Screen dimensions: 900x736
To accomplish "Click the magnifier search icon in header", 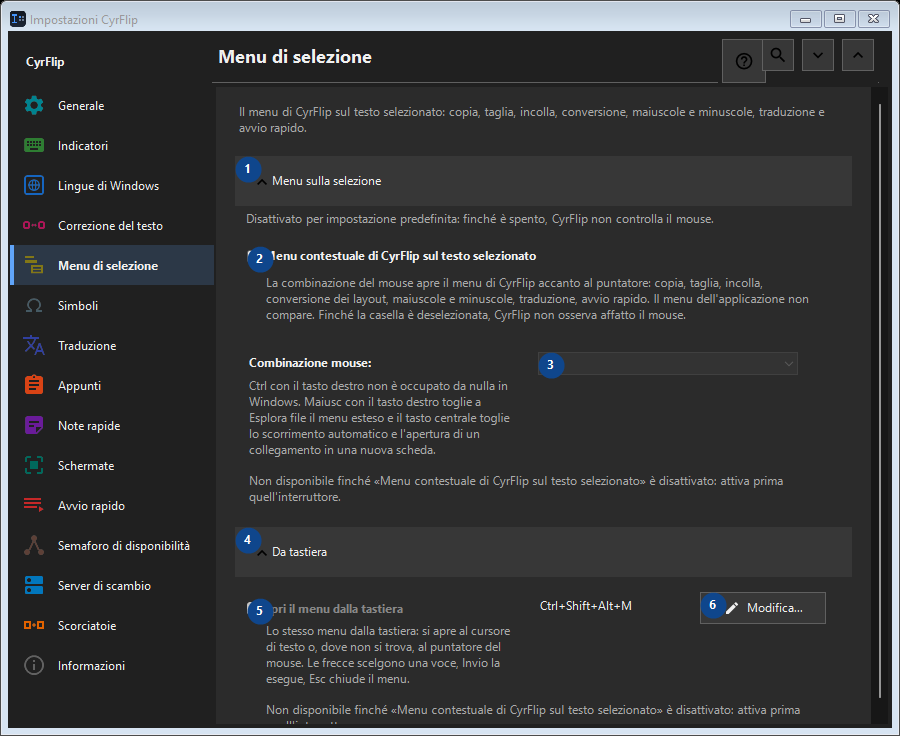I will pyautogui.click(x=778, y=55).
